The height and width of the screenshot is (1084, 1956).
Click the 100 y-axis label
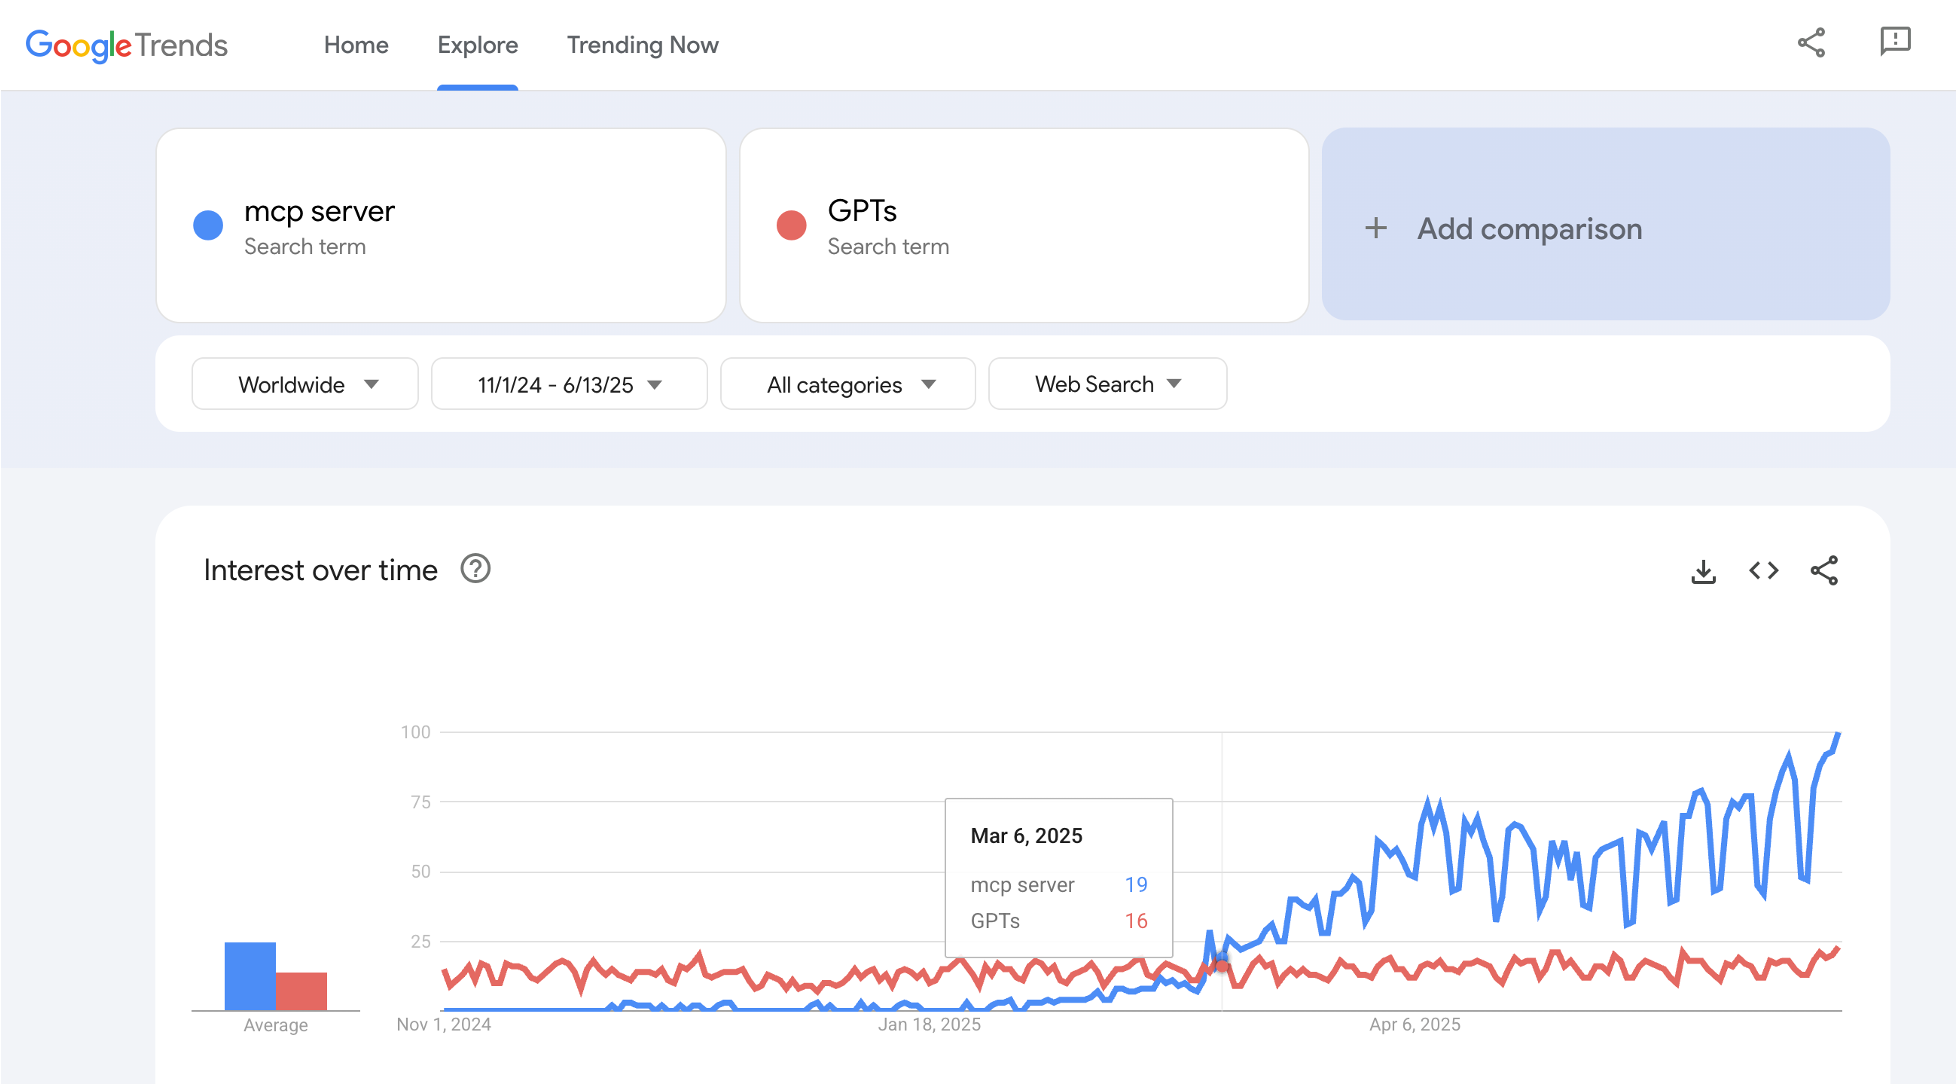tap(416, 732)
